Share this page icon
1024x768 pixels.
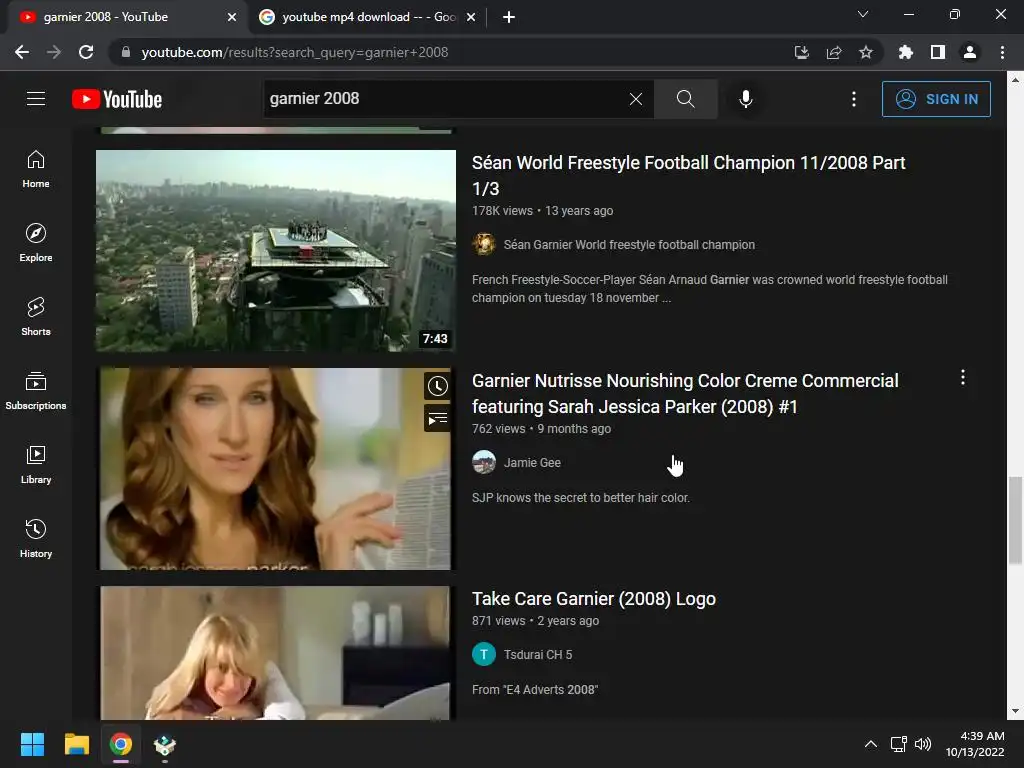[x=834, y=52]
